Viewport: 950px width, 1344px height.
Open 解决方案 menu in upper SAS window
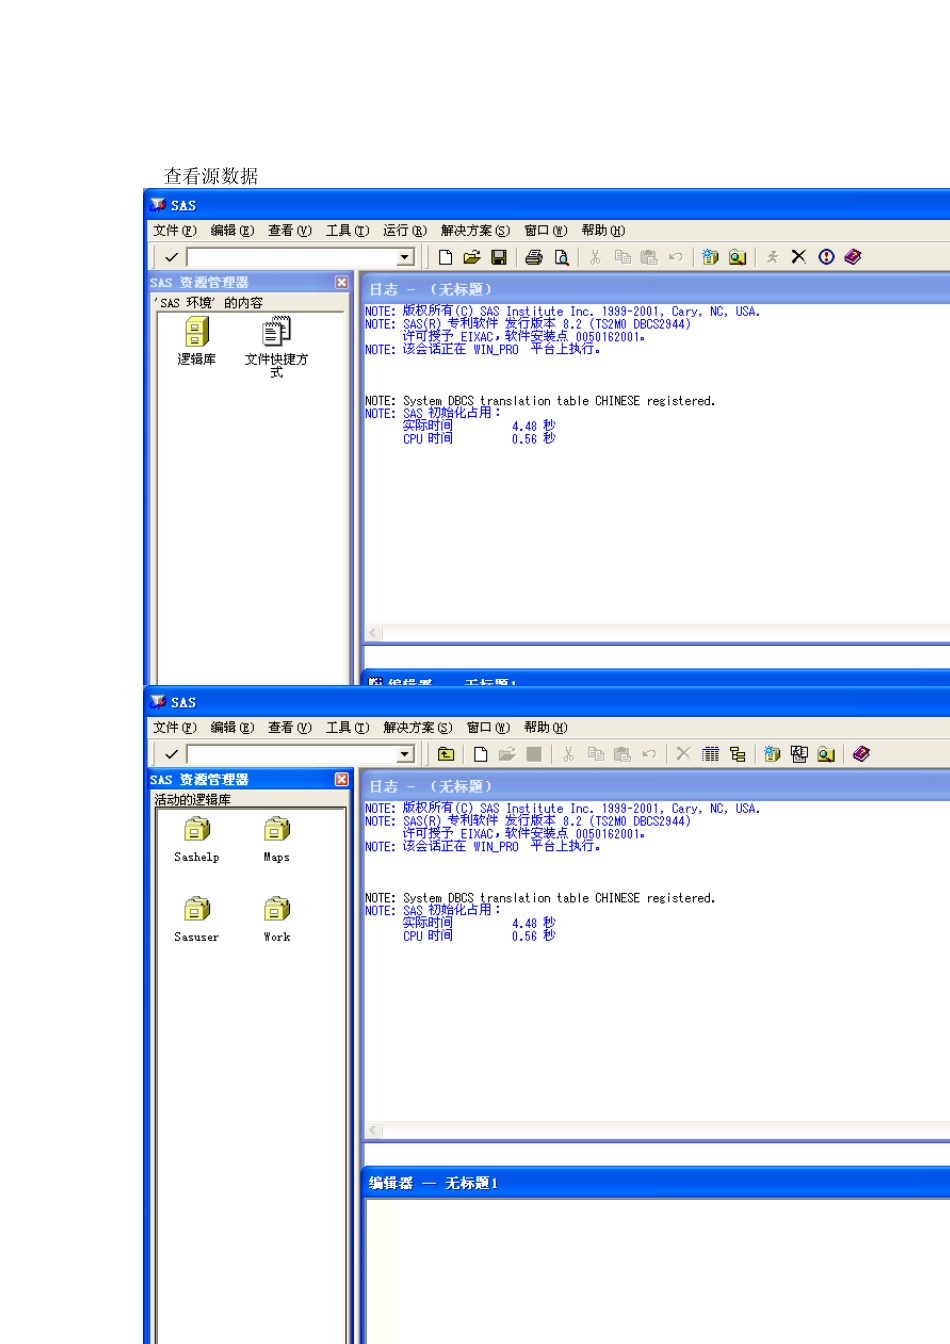tap(476, 231)
